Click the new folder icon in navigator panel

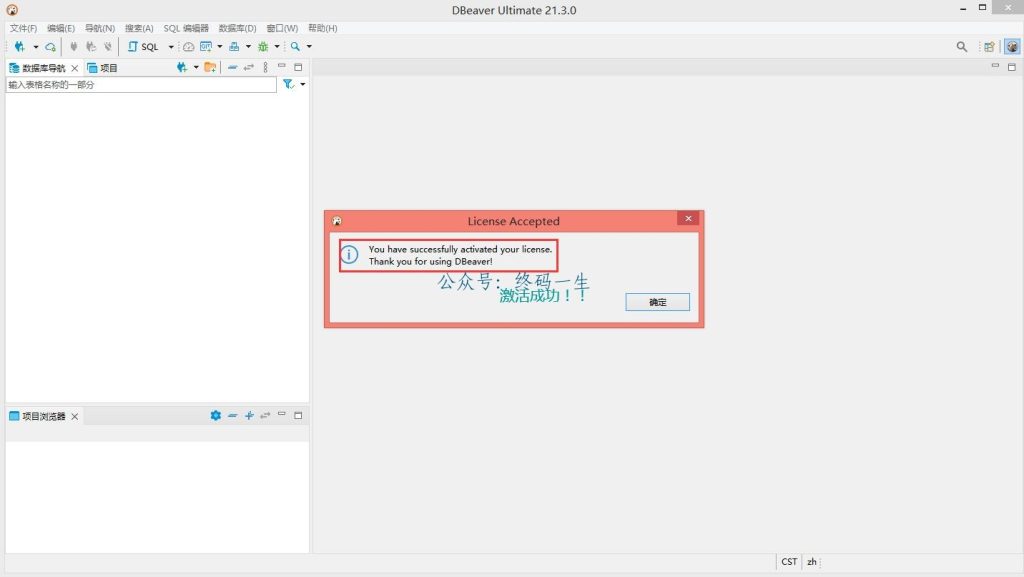pos(210,67)
